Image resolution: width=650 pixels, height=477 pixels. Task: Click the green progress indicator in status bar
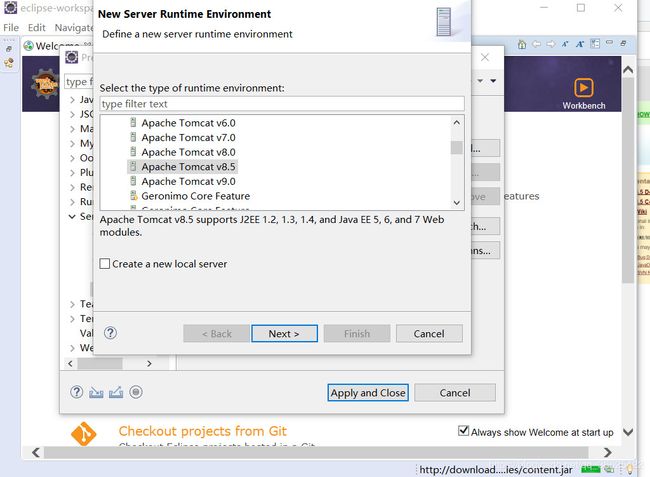click(591, 470)
